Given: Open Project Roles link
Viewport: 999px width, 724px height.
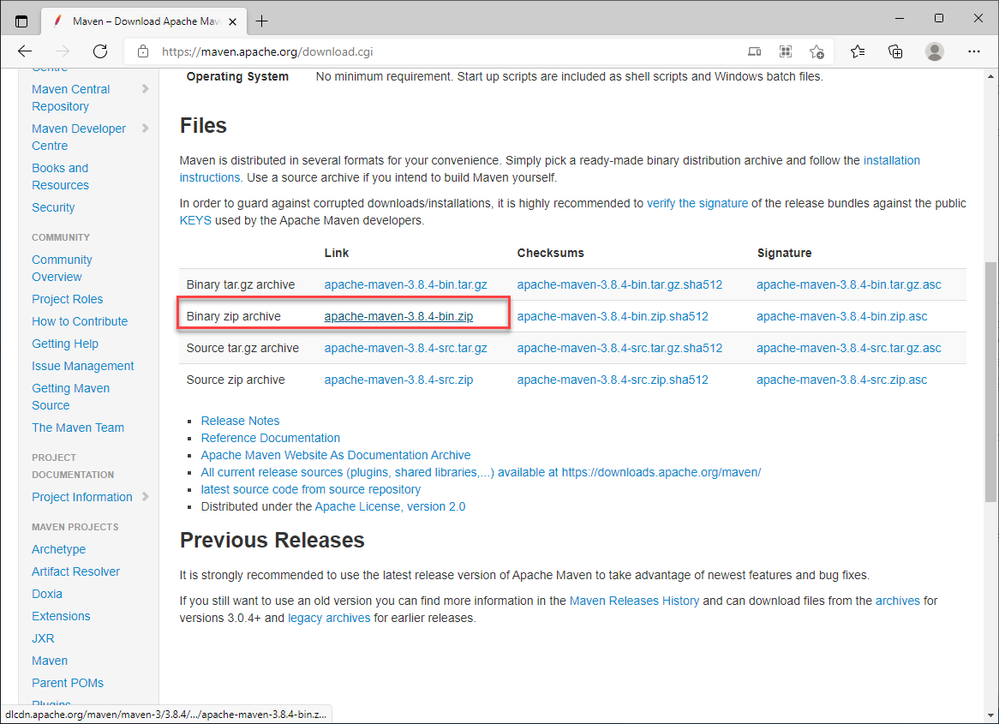Looking at the screenshot, I should tap(67, 299).
